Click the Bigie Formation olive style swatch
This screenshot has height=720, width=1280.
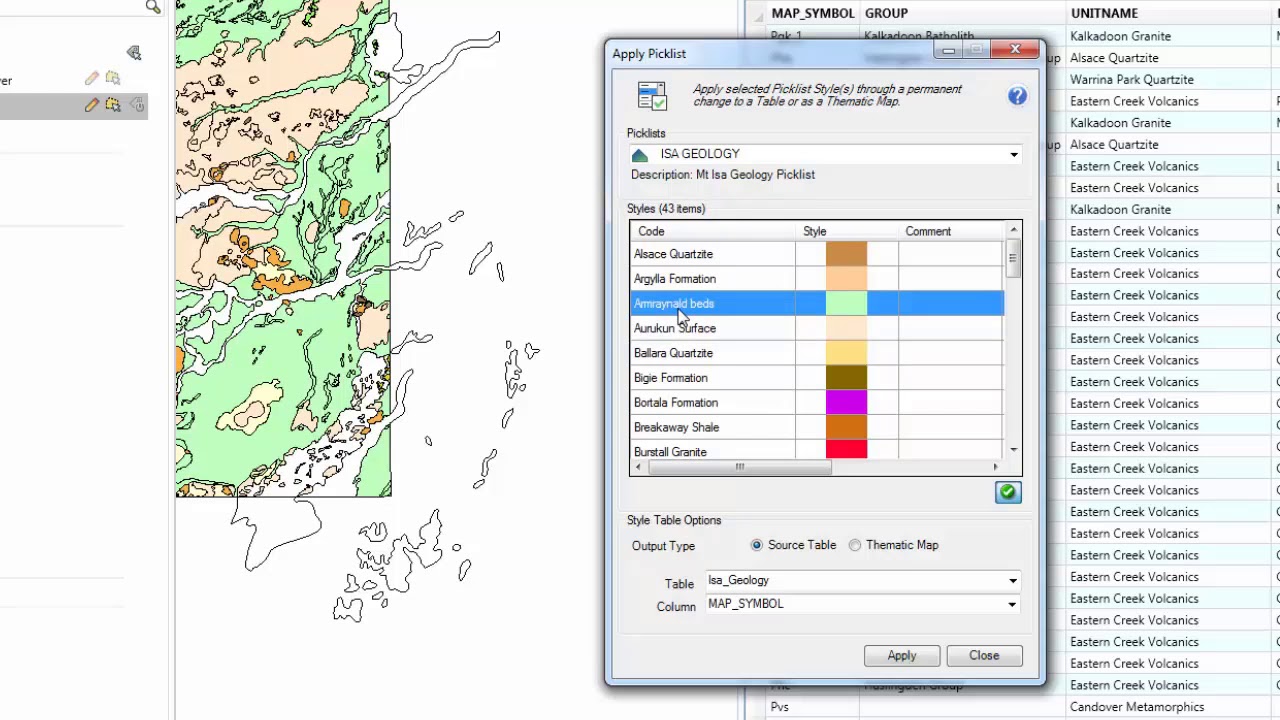(x=846, y=378)
